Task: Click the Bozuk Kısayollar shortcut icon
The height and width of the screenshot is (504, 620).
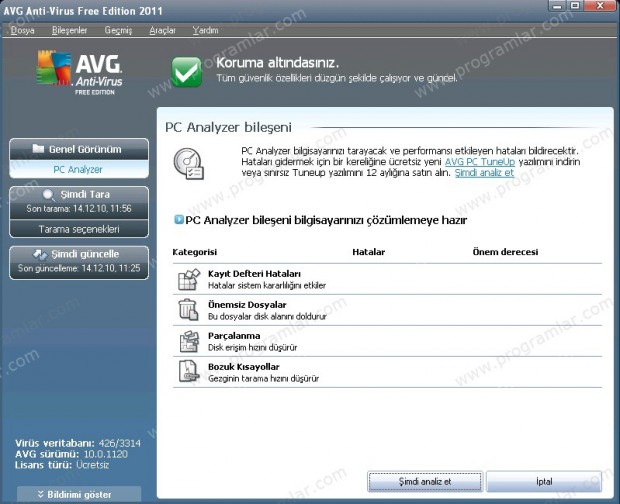Action: (x=189, y=371)
